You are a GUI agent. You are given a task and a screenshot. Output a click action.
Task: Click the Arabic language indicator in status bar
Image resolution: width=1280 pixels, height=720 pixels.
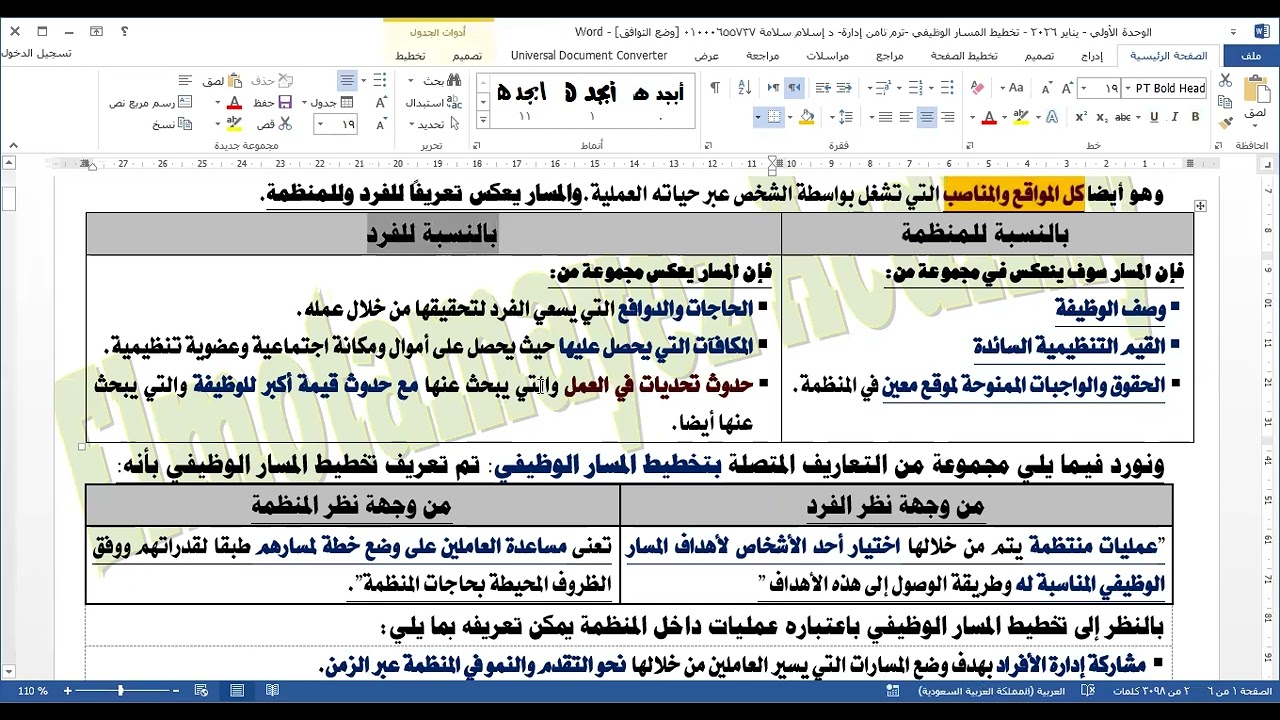(x=992, y=691)
